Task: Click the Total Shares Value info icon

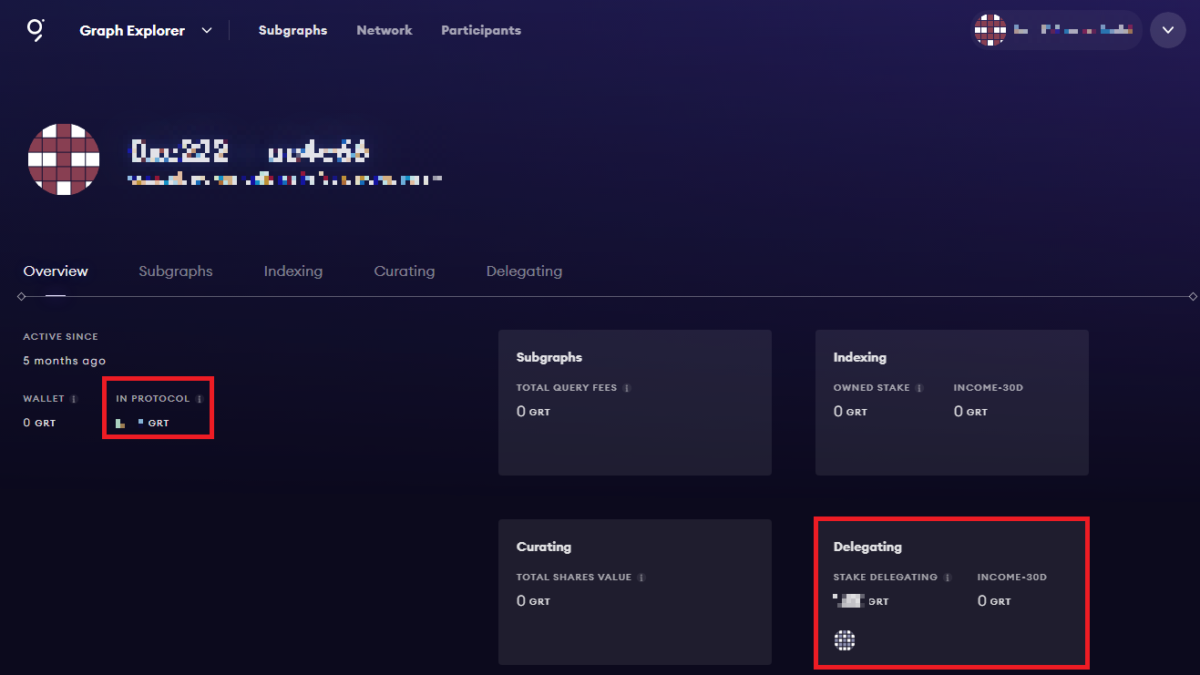Action: click(x=642, y=577)
